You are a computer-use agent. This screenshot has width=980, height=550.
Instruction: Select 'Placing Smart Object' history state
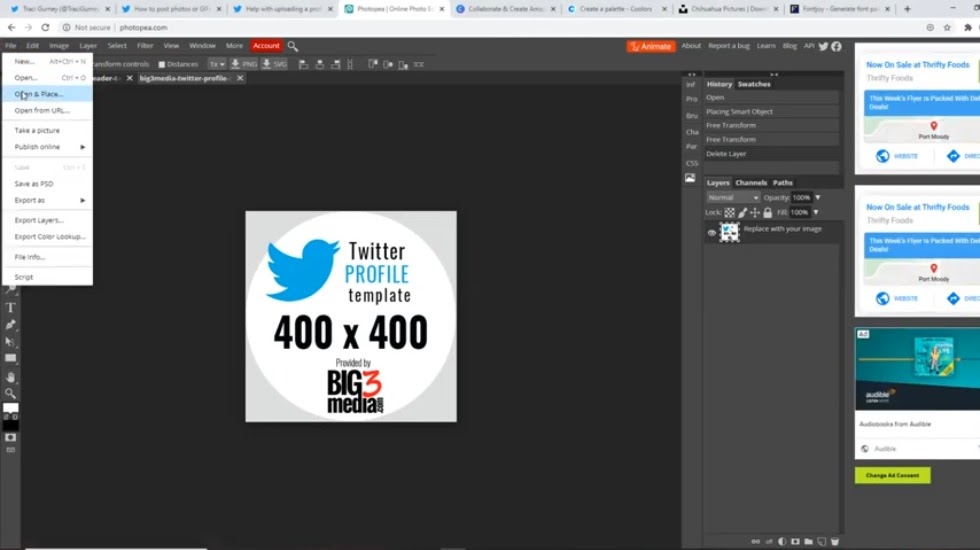739,112
